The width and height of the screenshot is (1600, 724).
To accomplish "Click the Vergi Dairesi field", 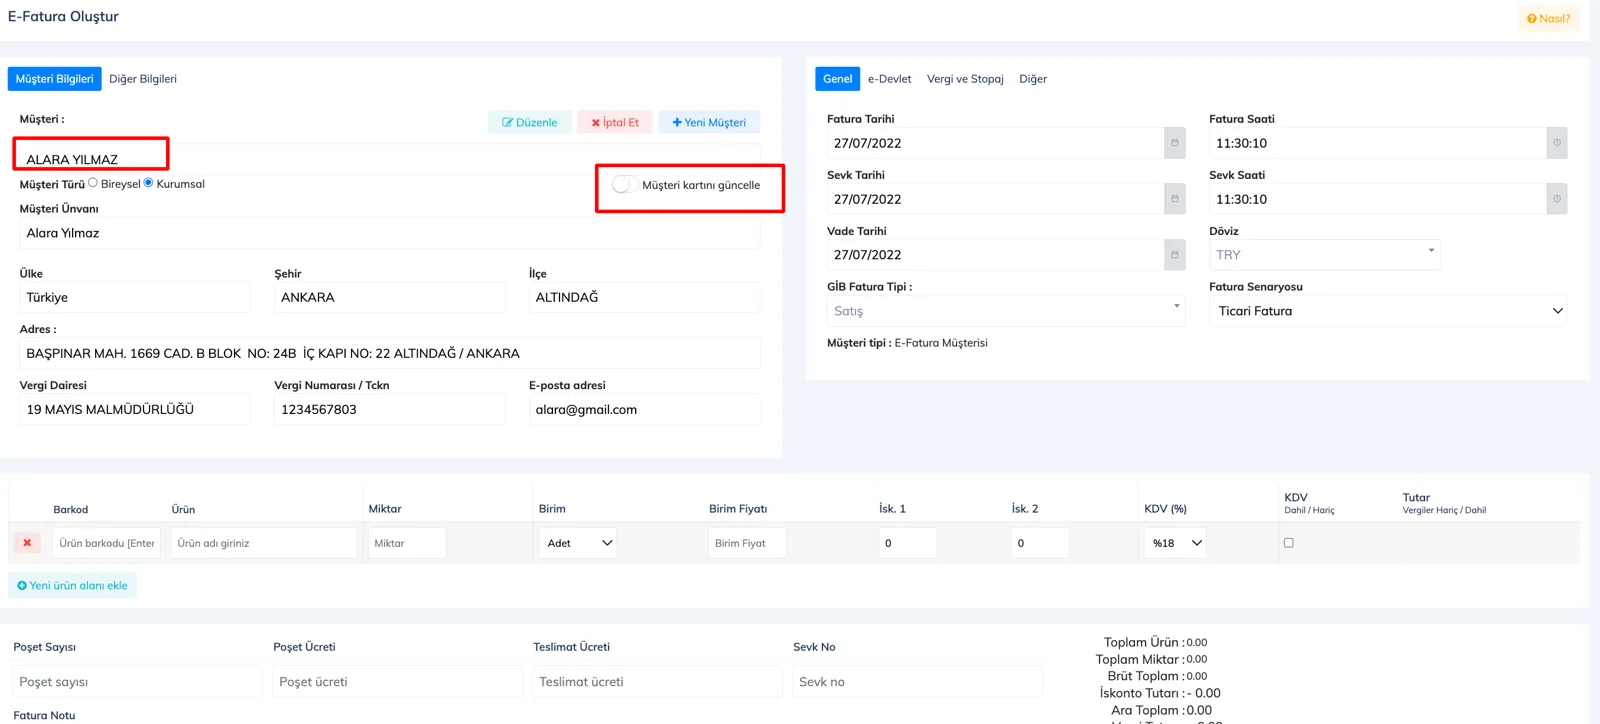I will coord(135,409).
